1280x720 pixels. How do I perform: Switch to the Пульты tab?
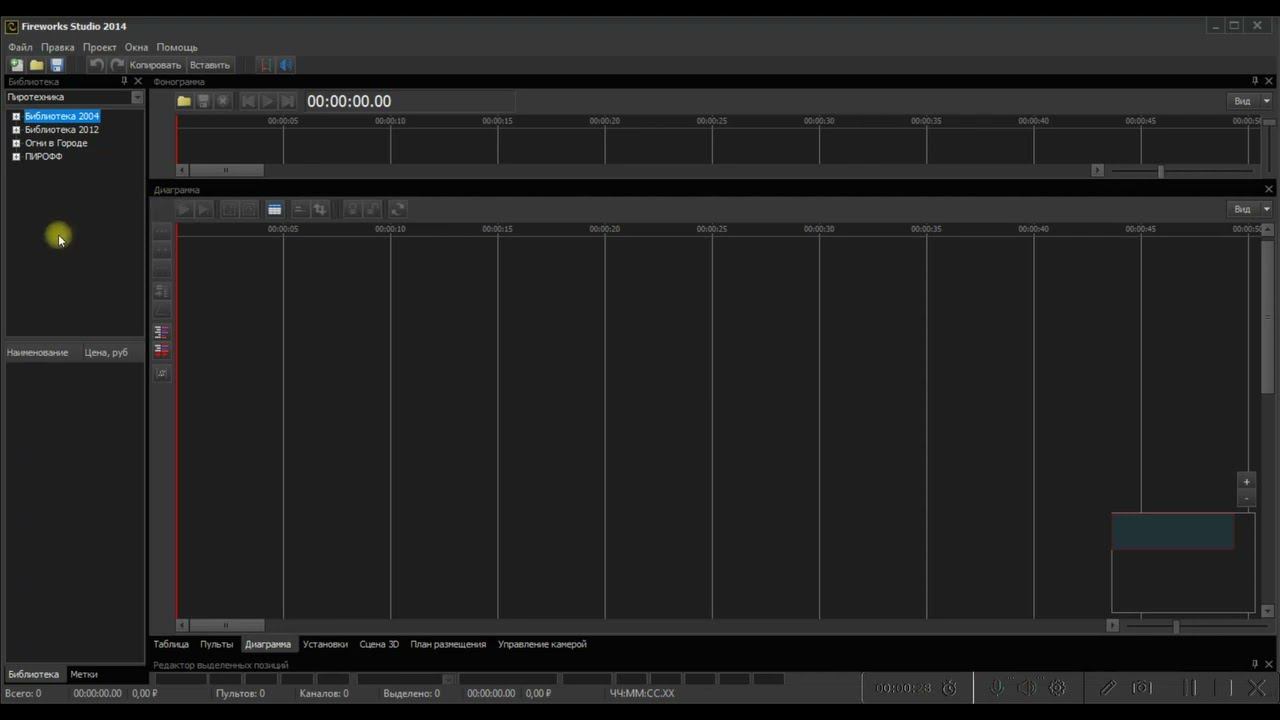click(216, 644)
